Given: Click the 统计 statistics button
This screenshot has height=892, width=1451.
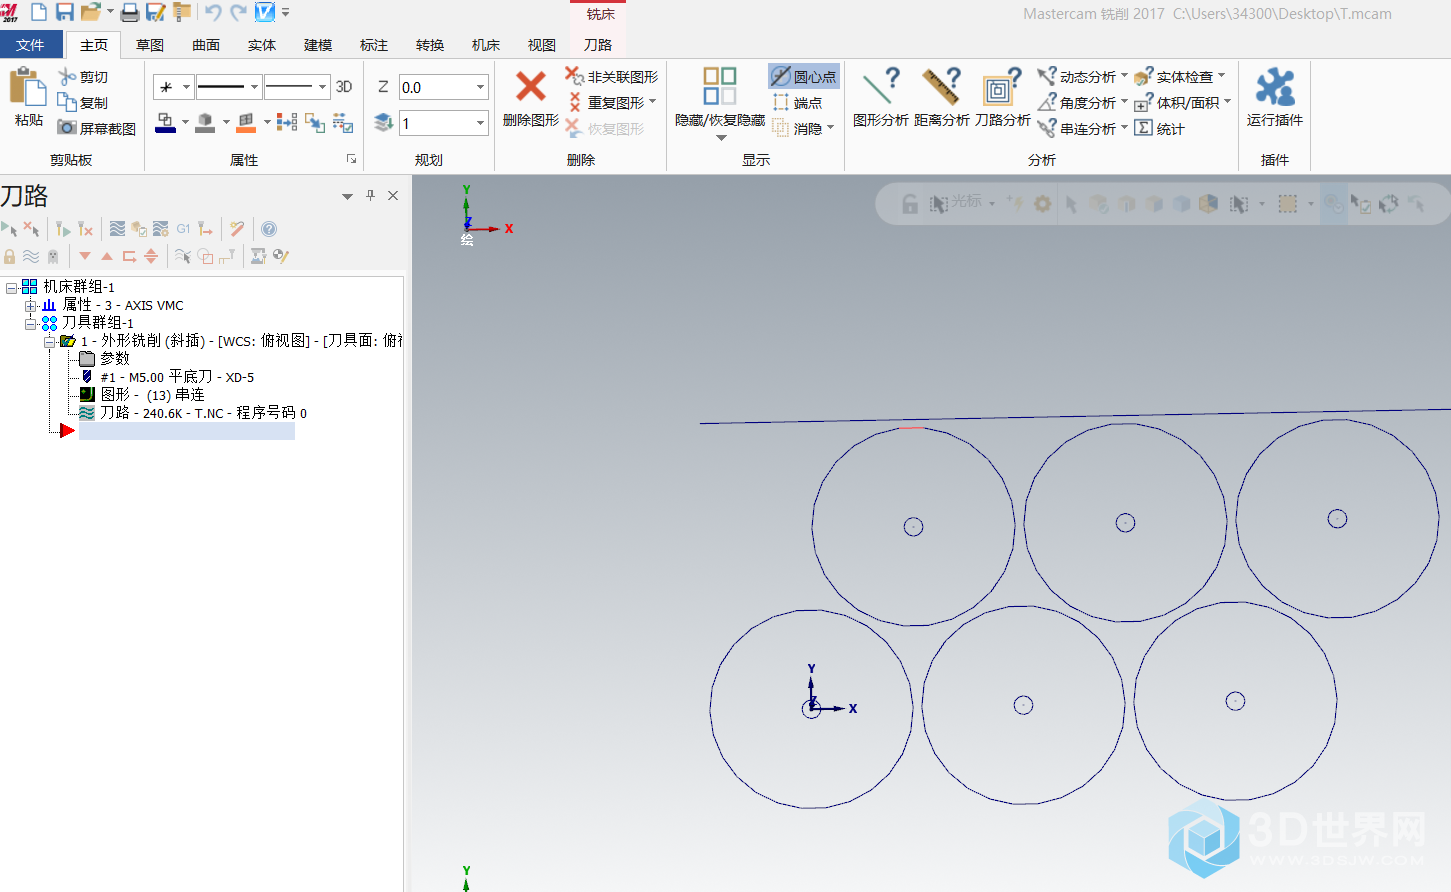Looking at the screenshot, I should [1160, 128].
